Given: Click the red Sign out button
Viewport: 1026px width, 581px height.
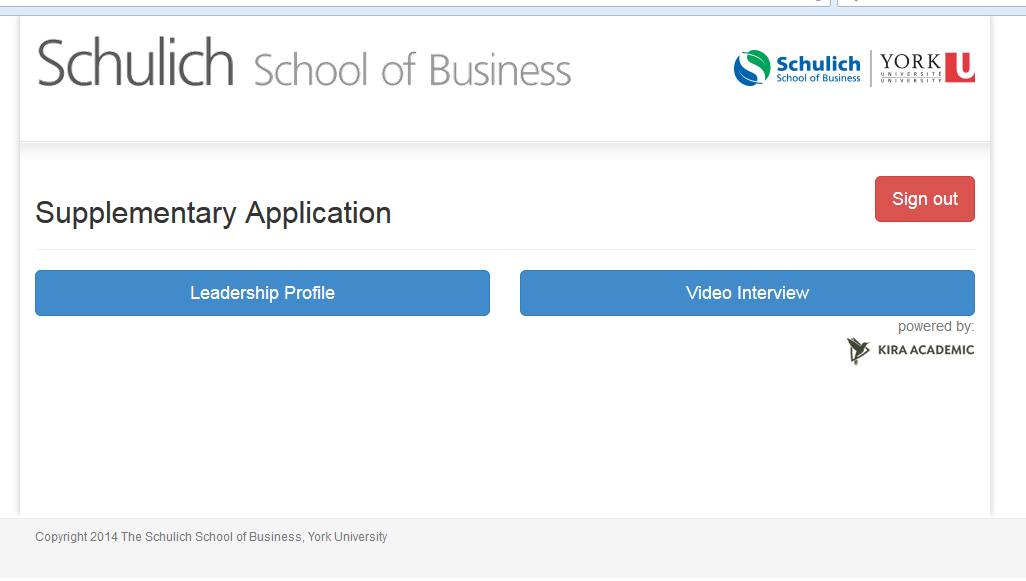Looking at the screenshot, I should click(925, 199).
